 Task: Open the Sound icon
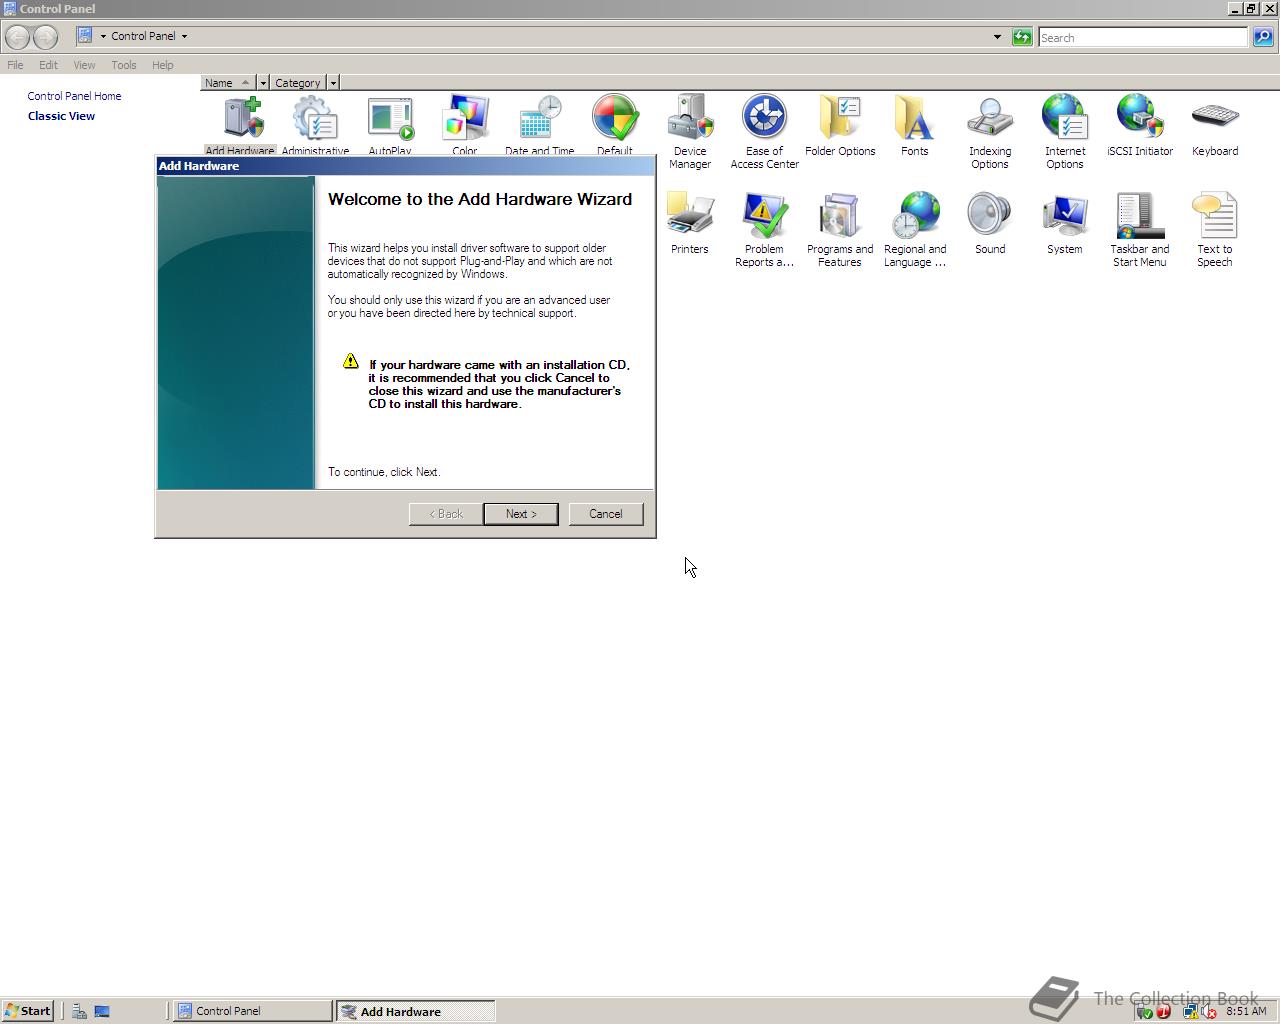point(990,223)
